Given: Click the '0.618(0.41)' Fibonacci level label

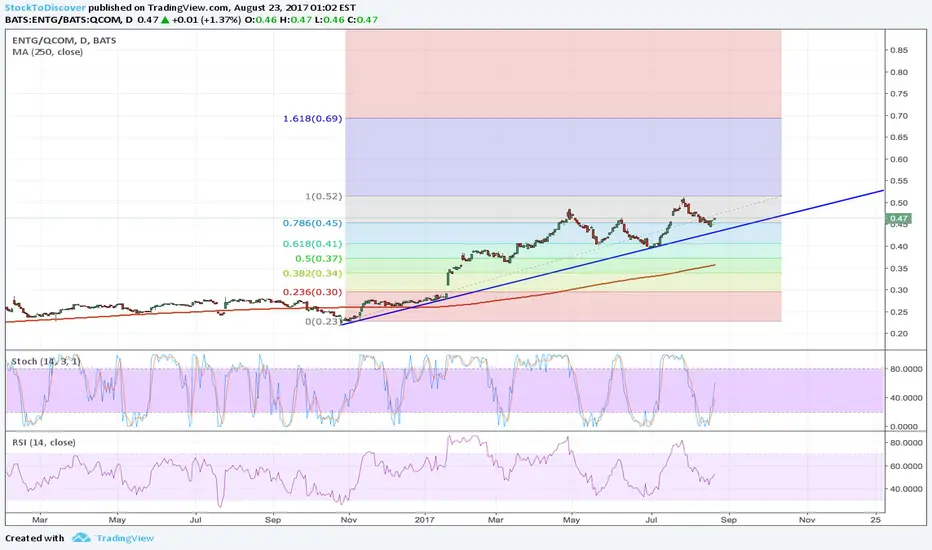Looking at the screenshot, I should [313, 244].
